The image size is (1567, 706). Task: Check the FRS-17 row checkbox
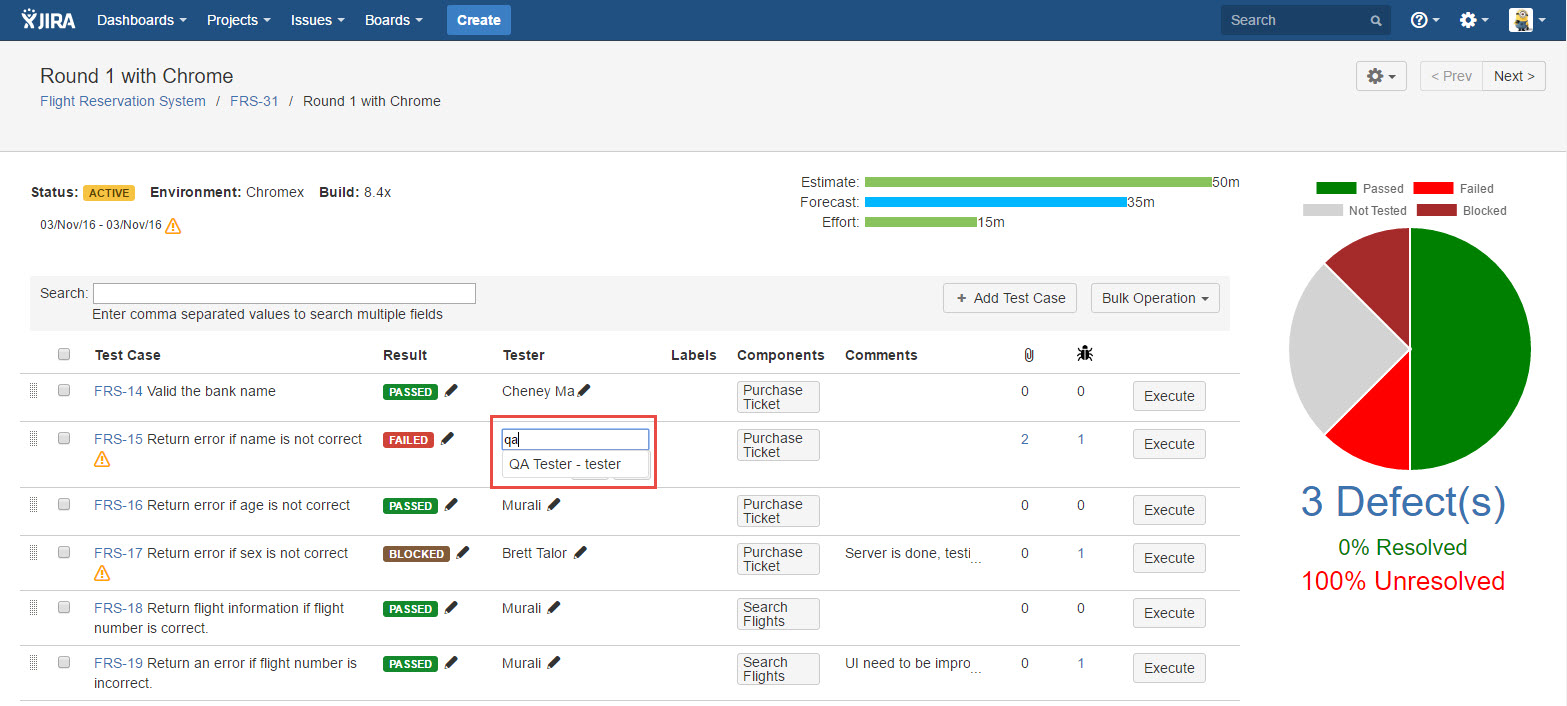64,553
